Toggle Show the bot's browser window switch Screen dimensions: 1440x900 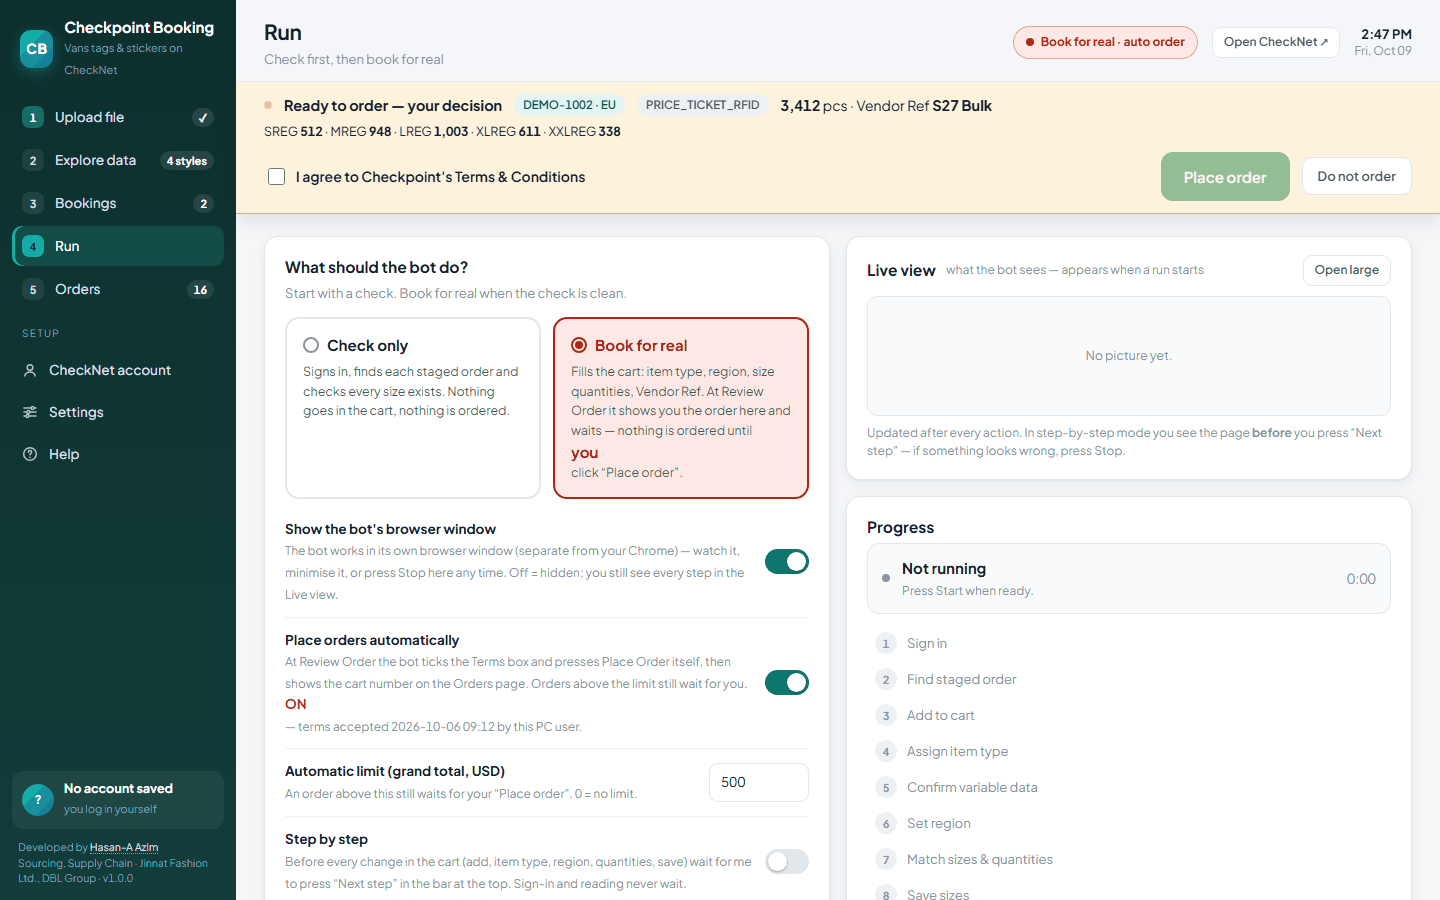[x=787, y=562]
